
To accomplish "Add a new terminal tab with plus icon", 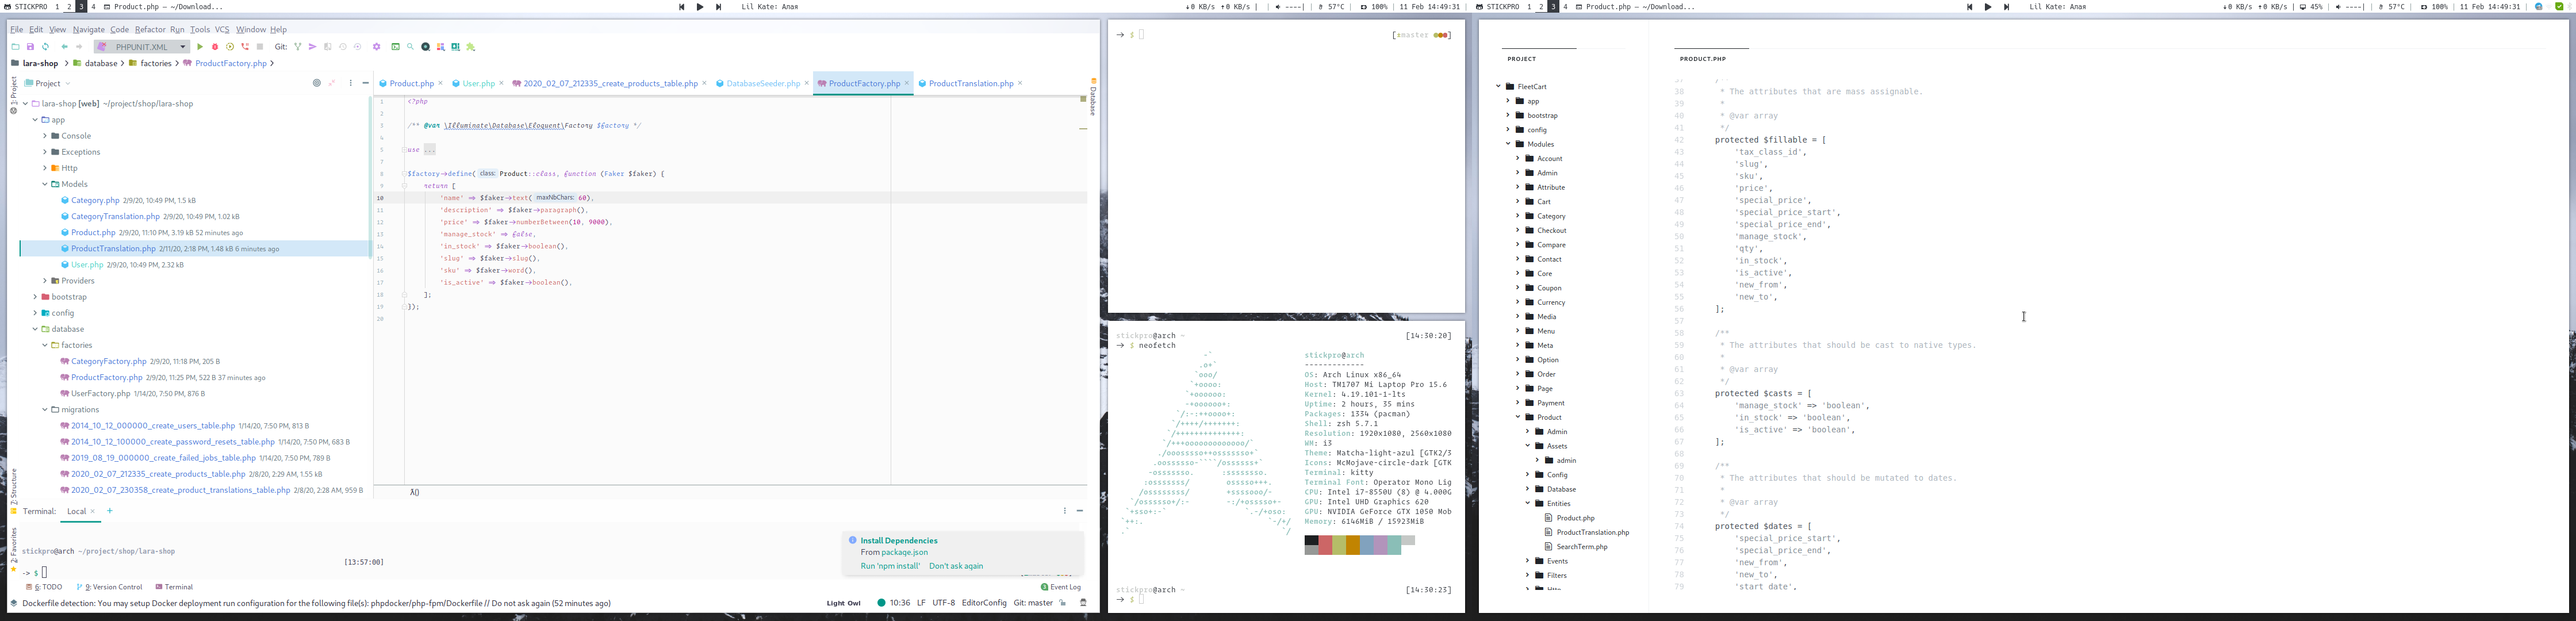I will point(110,511).
